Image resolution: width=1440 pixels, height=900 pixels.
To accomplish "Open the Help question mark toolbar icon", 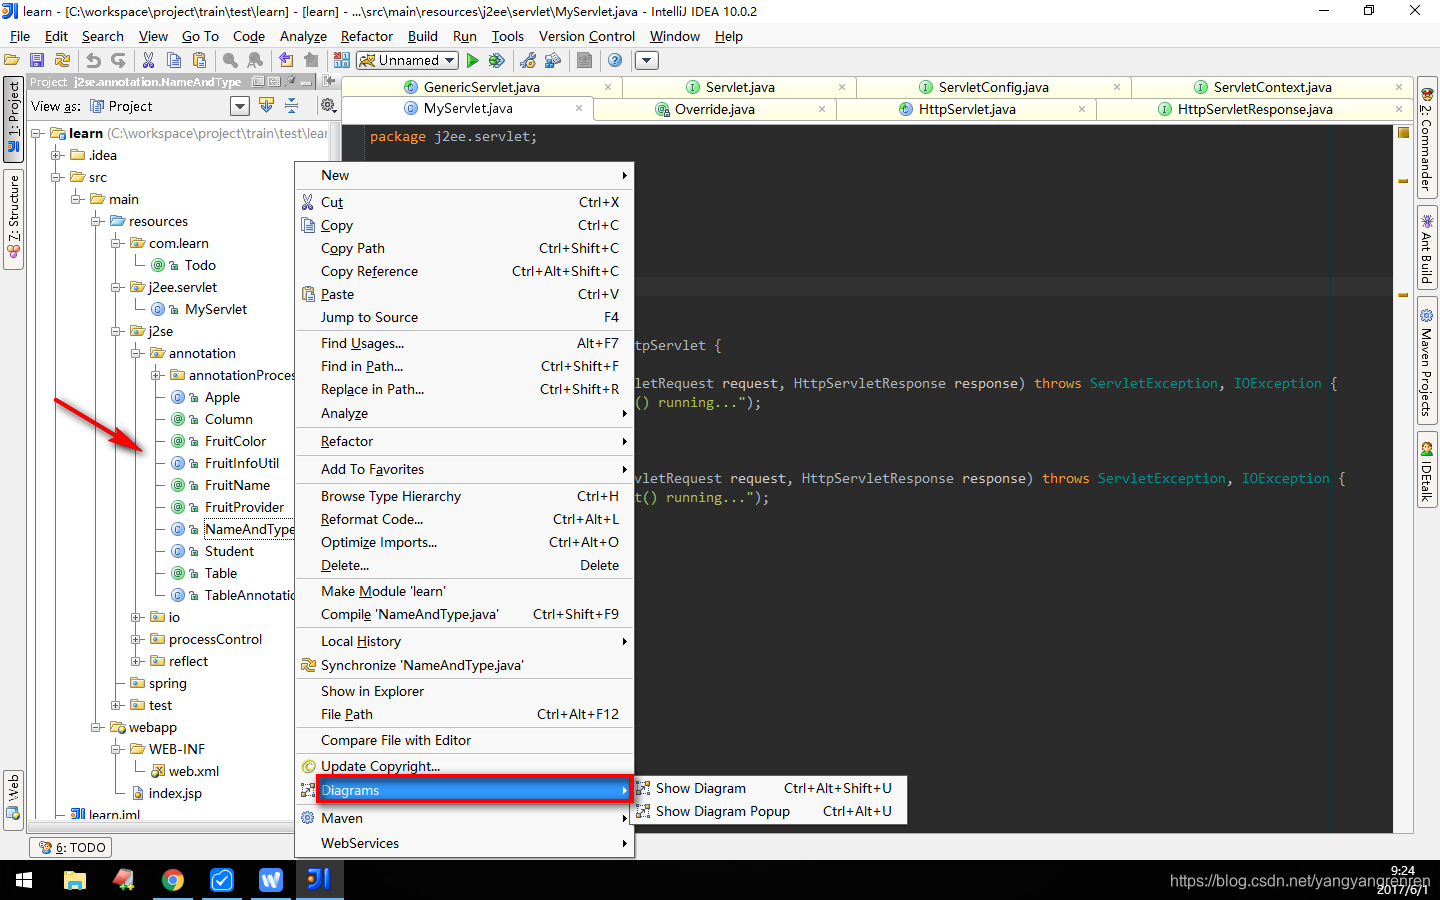I will coord(612,60).
